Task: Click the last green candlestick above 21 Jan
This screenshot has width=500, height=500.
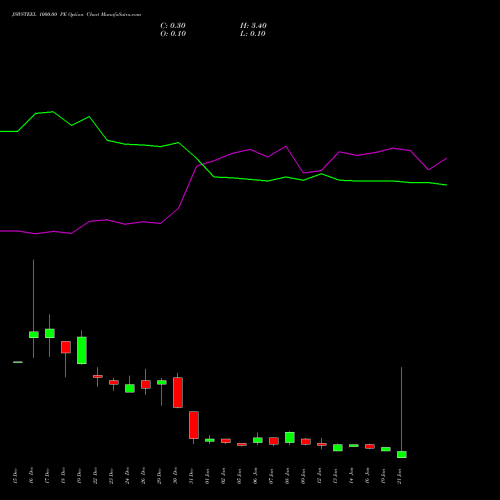Action: coord(402,454)
